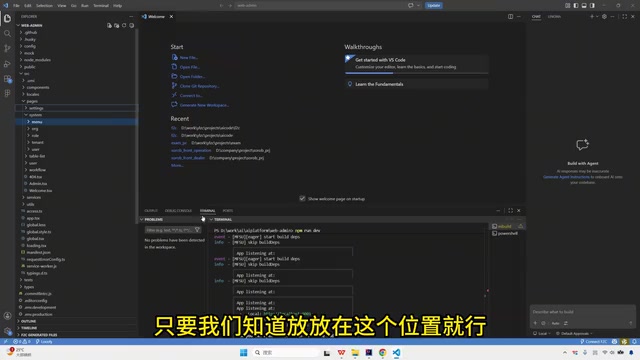Open Get started with VS Code walkthrough
Screen dimensions: 640x360
(416, 63)
